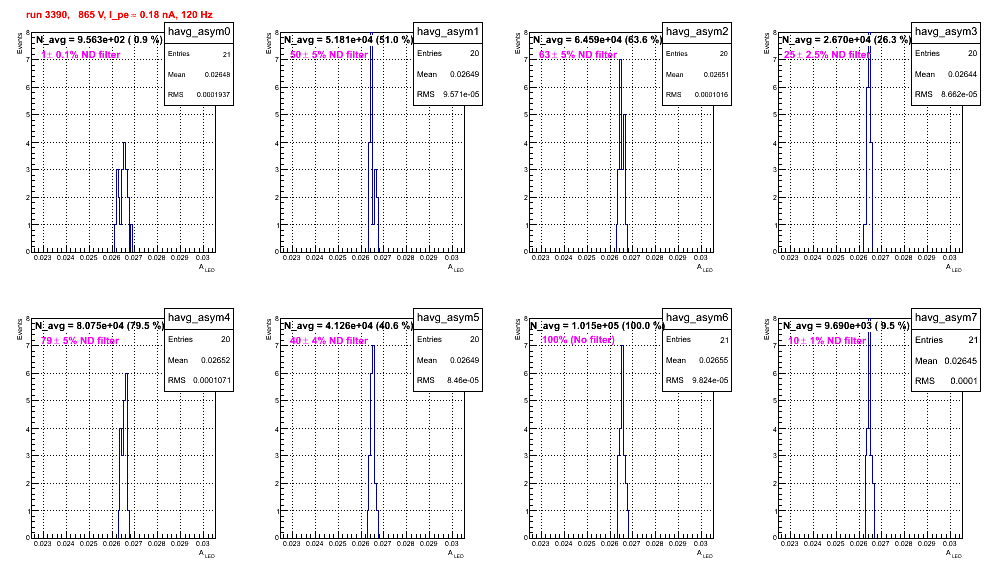Viewport: 996px width, 572px height.
Task: Click the red run 3390 header text
Action: click(119, 15)
